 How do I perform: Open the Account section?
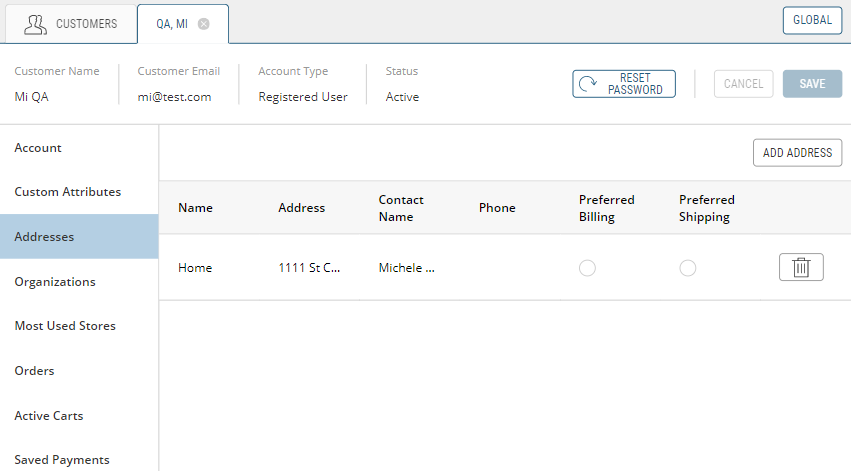point(38,148)
